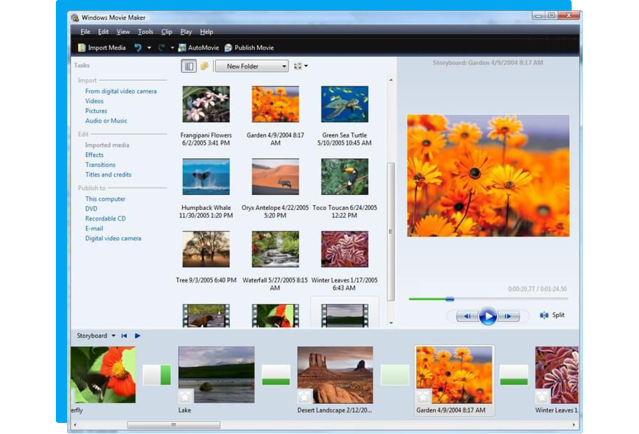This screenshot has height=434, width=639.
Task: Select the Waterfall thumbnail
Action: click(x=275, y=249)
